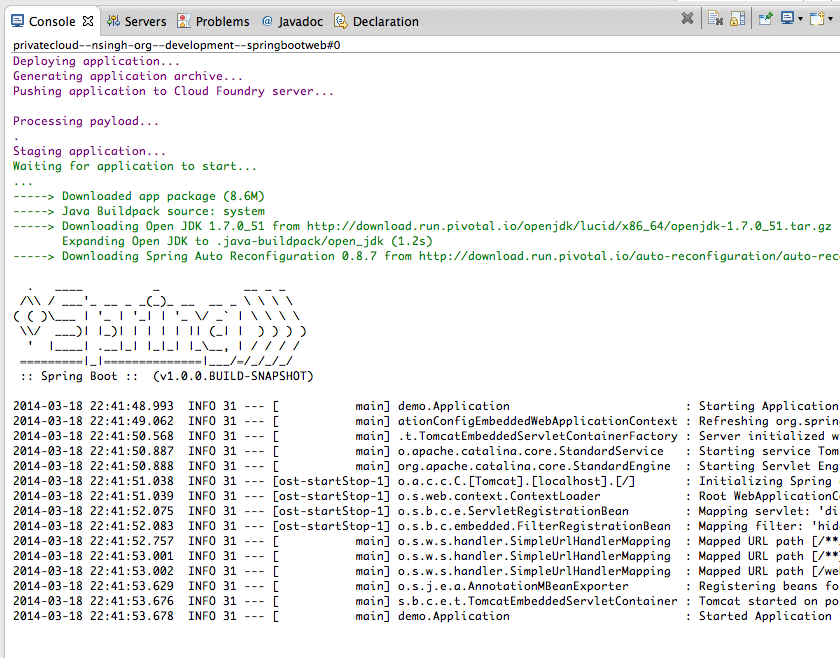Click 'Pushing application to Cloud Foundry server...' line
Image resolution: width=840 pixels, height=658 pixels.
(174, 91)
